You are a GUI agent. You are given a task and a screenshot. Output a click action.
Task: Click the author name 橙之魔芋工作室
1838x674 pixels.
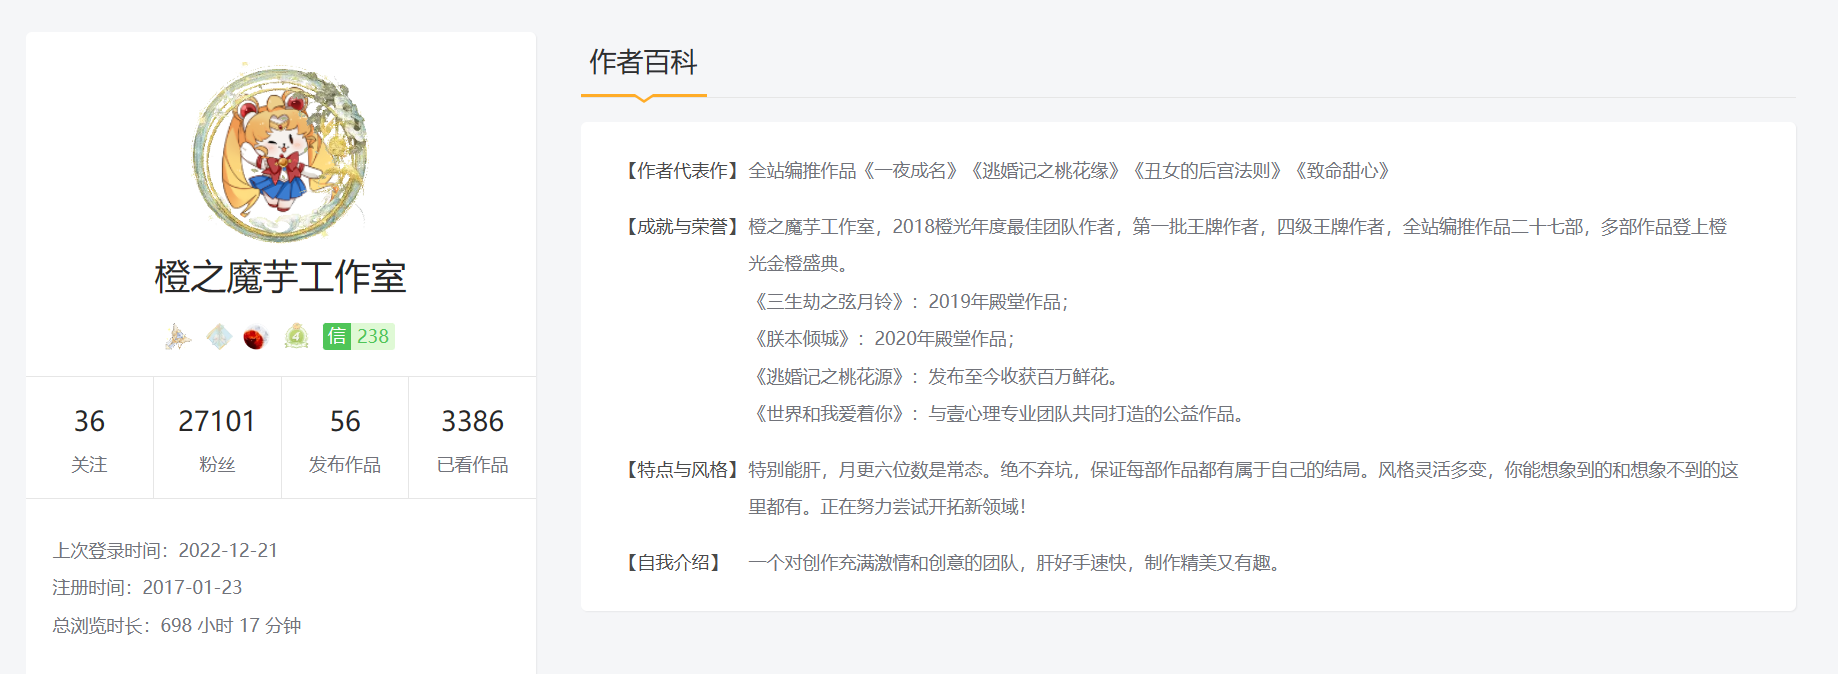[281, 277]
